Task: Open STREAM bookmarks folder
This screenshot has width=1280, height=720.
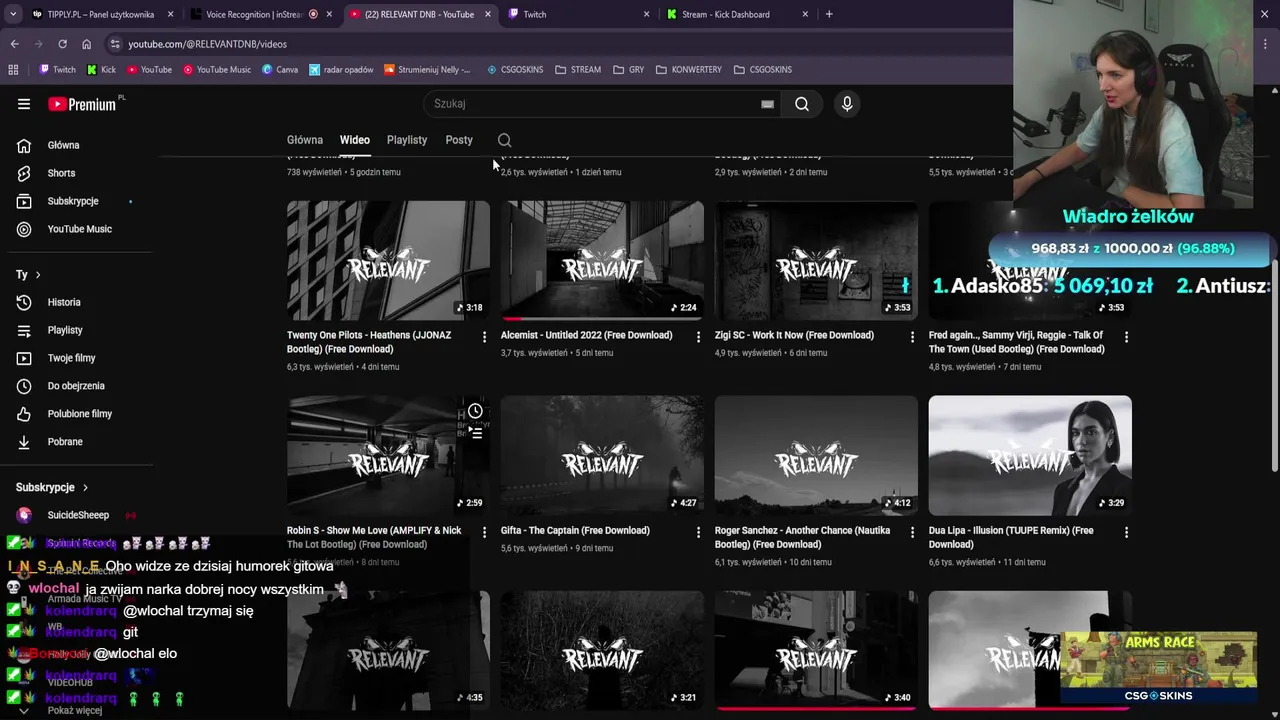Action: [578, 70]
